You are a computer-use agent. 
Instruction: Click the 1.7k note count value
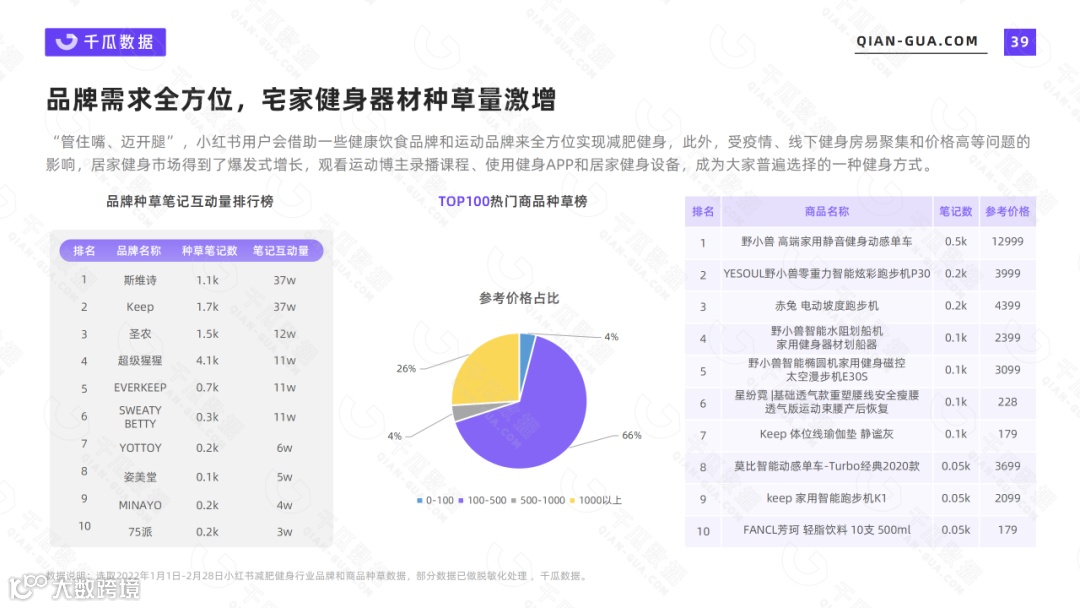click(x=207, y=307)
